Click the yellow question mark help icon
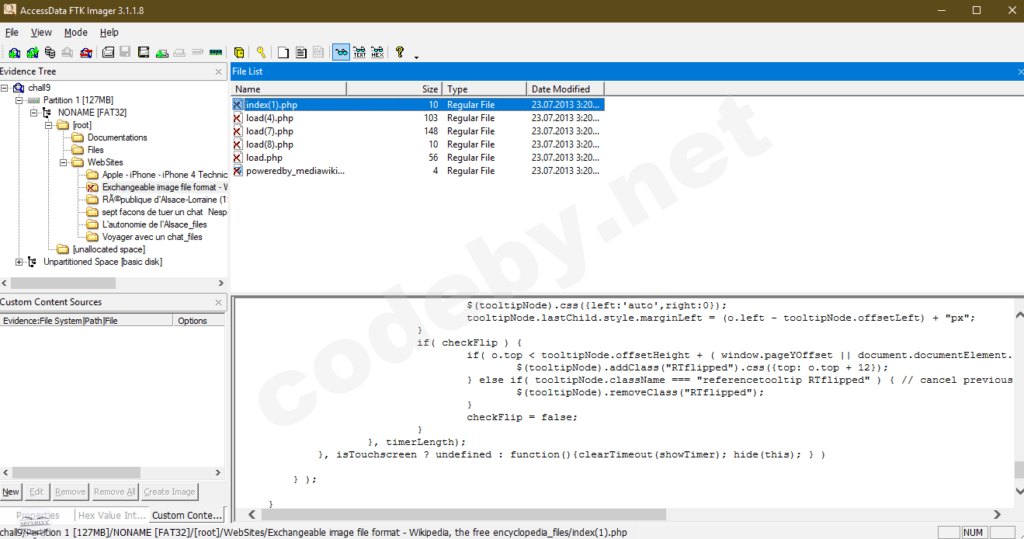Screen dimensions: 1024x539 400,52
